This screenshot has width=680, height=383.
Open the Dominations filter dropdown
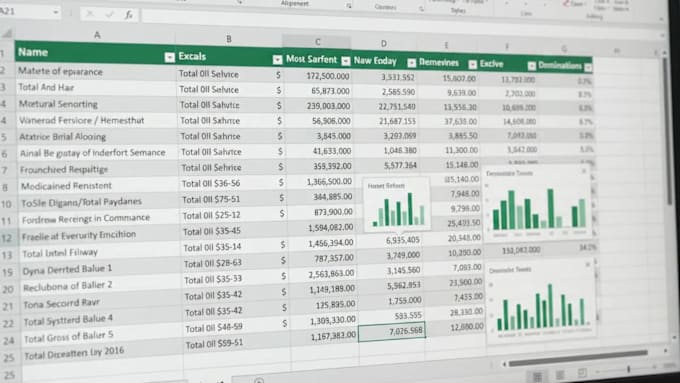(588, 67)
